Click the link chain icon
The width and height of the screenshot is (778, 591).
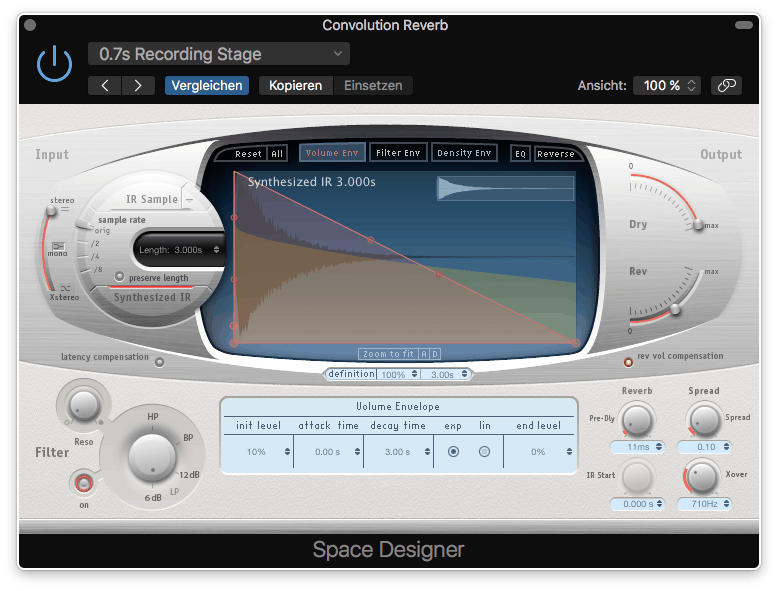(726, 85)
